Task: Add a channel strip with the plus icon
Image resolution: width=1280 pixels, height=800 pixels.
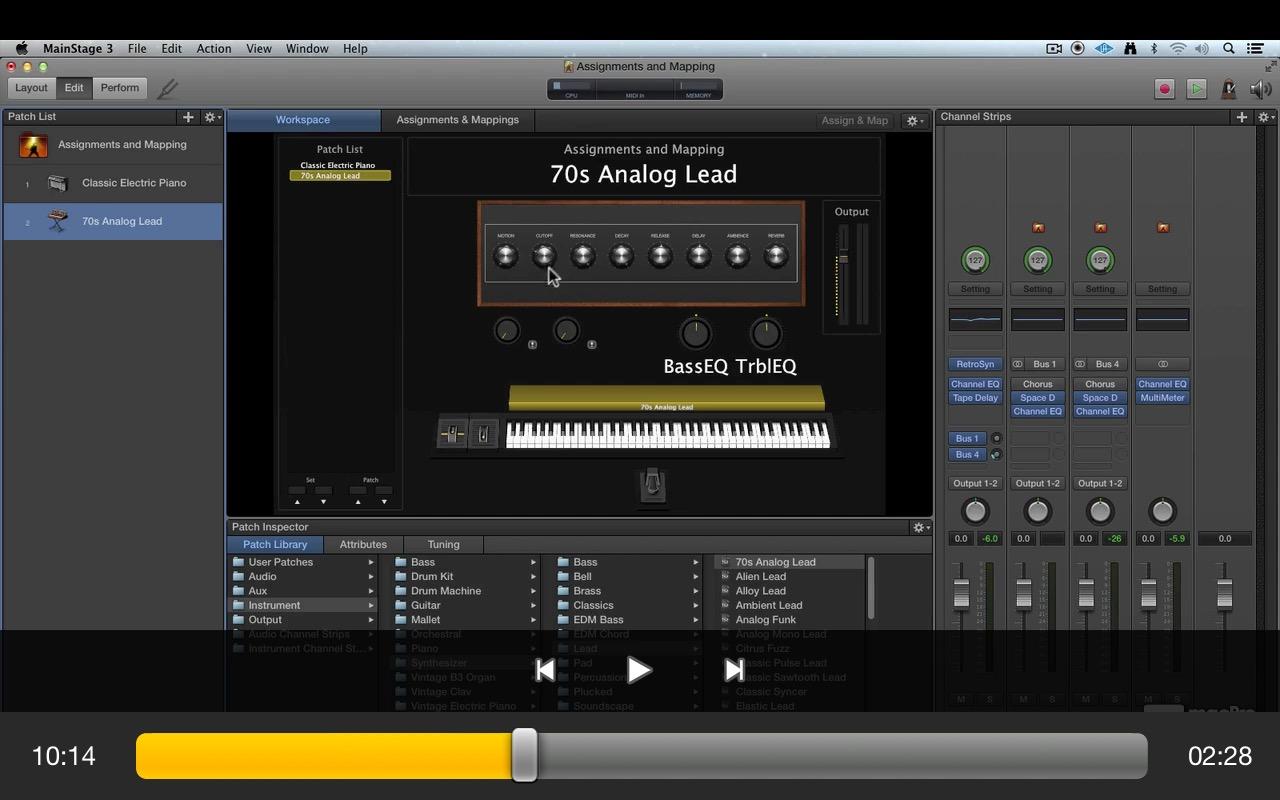Action: coord(1242,117)
